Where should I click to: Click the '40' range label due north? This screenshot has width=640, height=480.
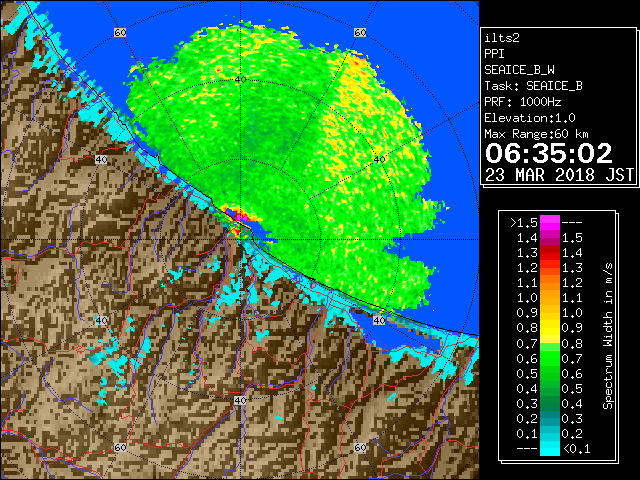tap(240, 79)
